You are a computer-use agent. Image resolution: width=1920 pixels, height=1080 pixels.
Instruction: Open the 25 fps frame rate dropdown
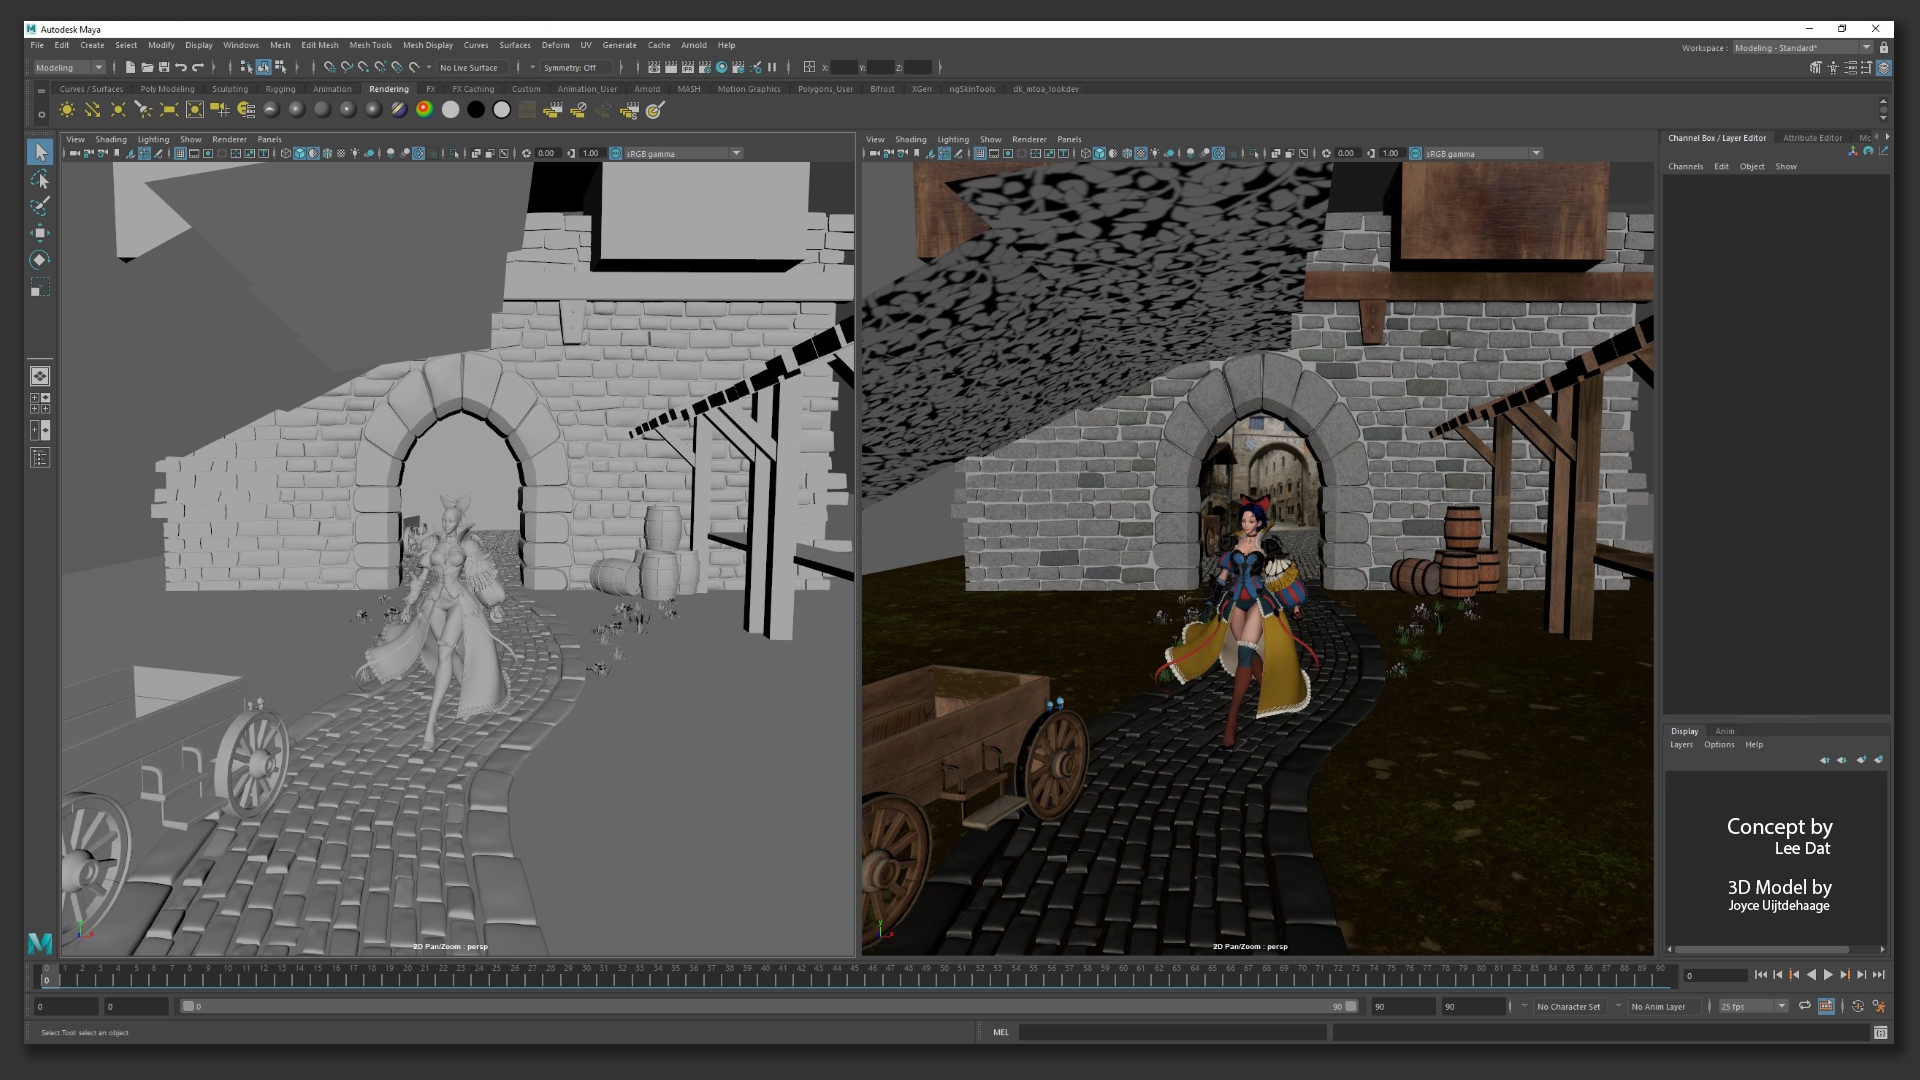tap(1753, 1006)
